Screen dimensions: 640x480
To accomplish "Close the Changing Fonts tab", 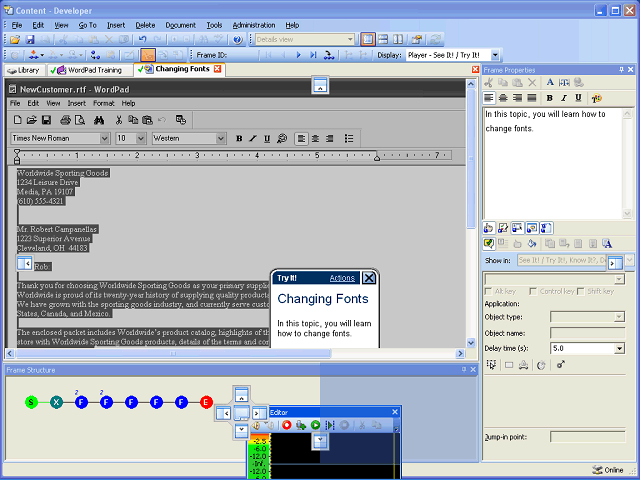I will (218, 69).
